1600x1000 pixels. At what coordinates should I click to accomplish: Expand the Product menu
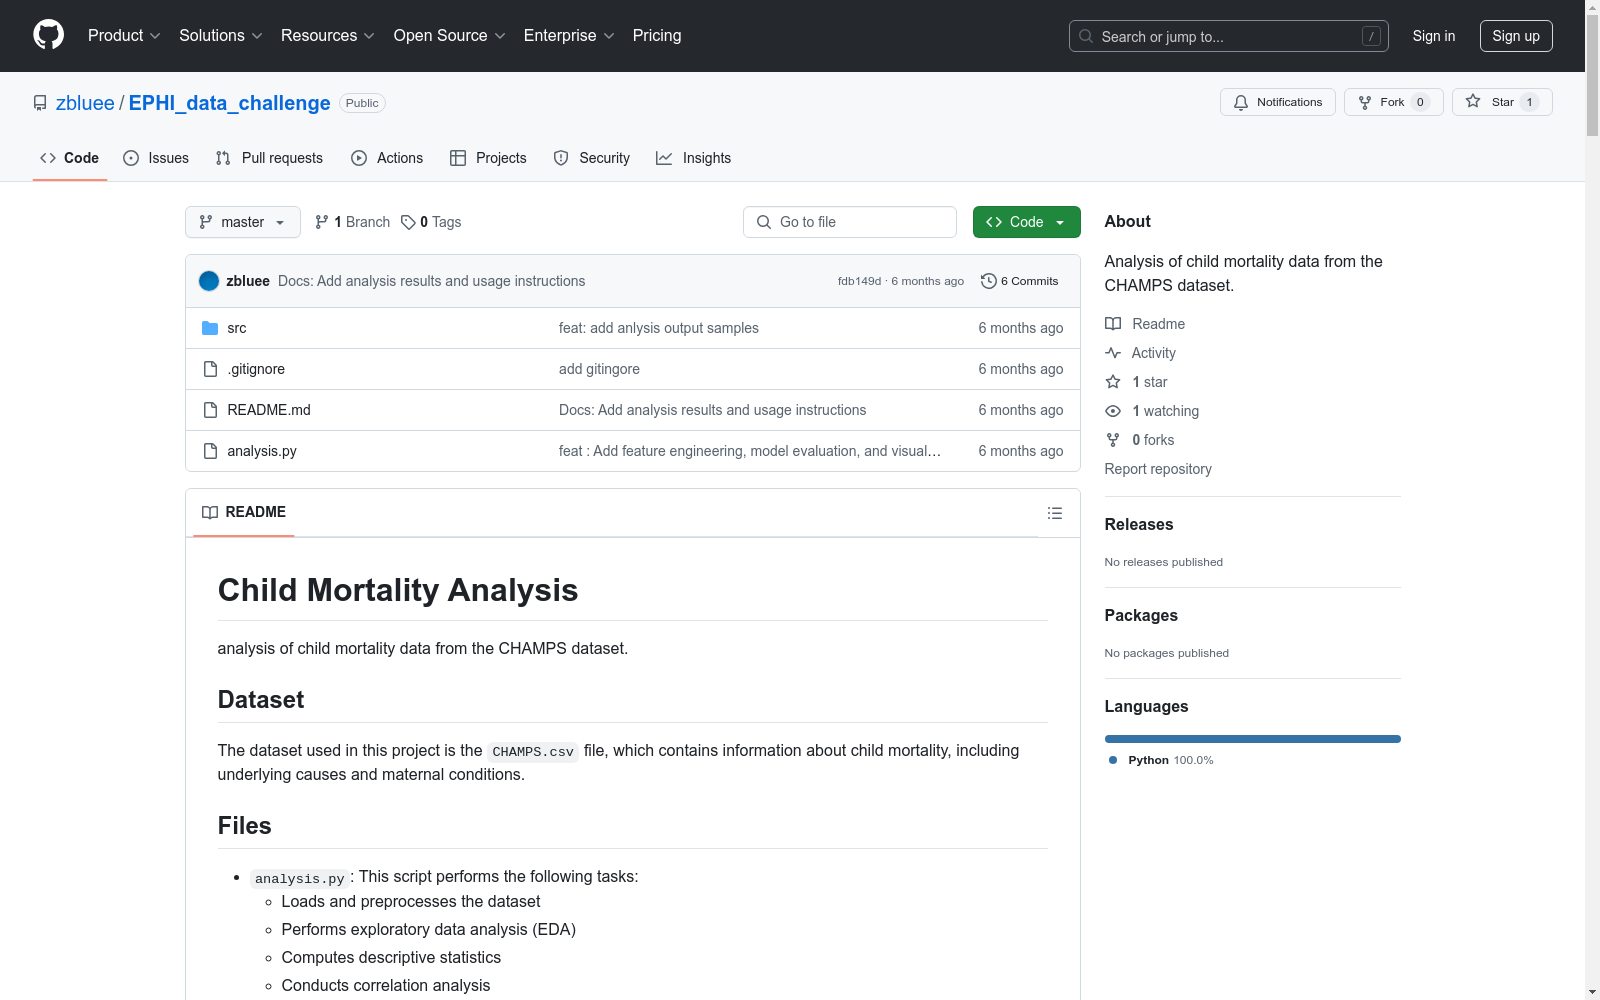pyautogui.click(x=124, y=36)
